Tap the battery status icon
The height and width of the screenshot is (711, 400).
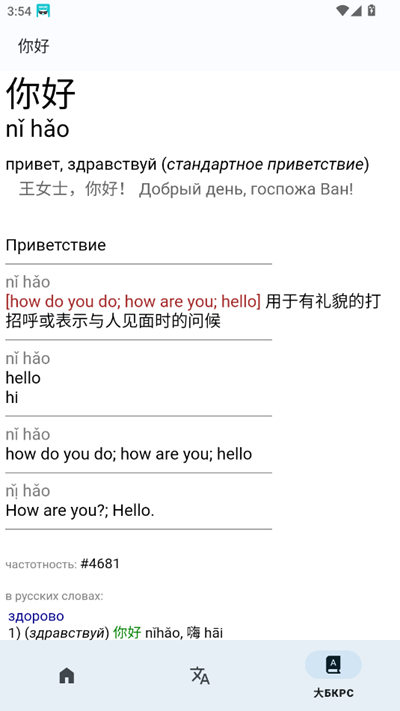point(371,10)
